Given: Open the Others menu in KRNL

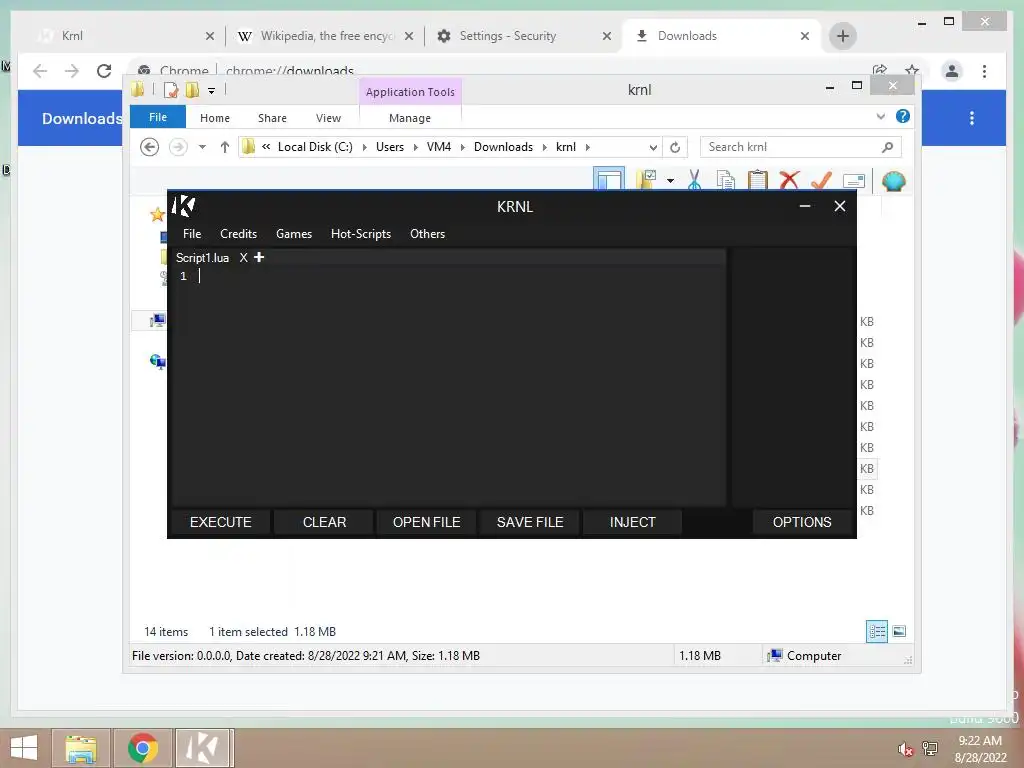Looking at the screenshot, I should [x=427, y=234].
